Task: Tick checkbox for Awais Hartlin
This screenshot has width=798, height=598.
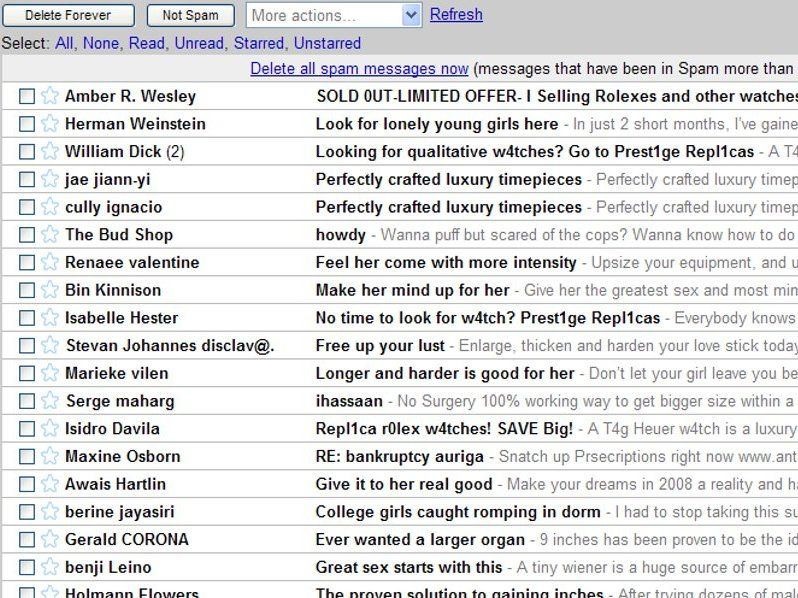Action: 26,484
